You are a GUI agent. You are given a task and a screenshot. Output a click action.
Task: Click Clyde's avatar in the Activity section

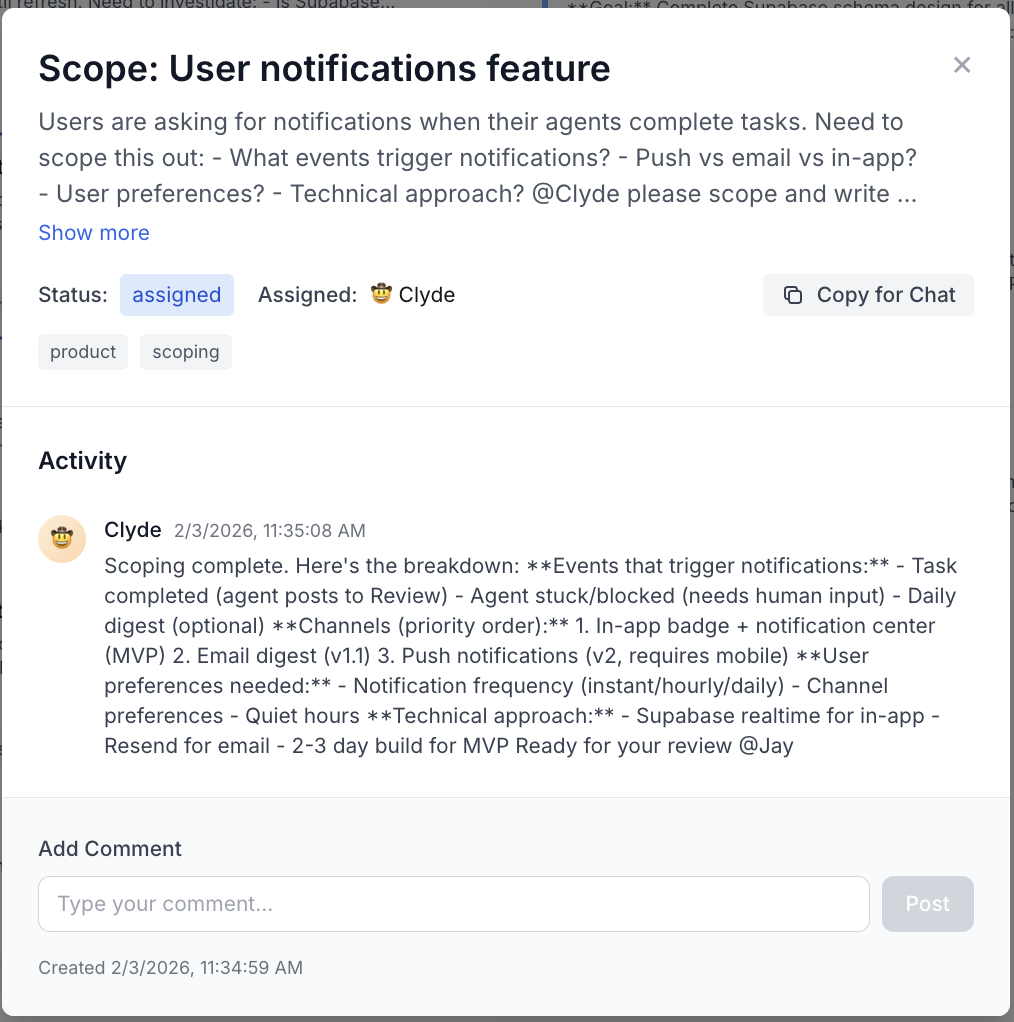62,540
